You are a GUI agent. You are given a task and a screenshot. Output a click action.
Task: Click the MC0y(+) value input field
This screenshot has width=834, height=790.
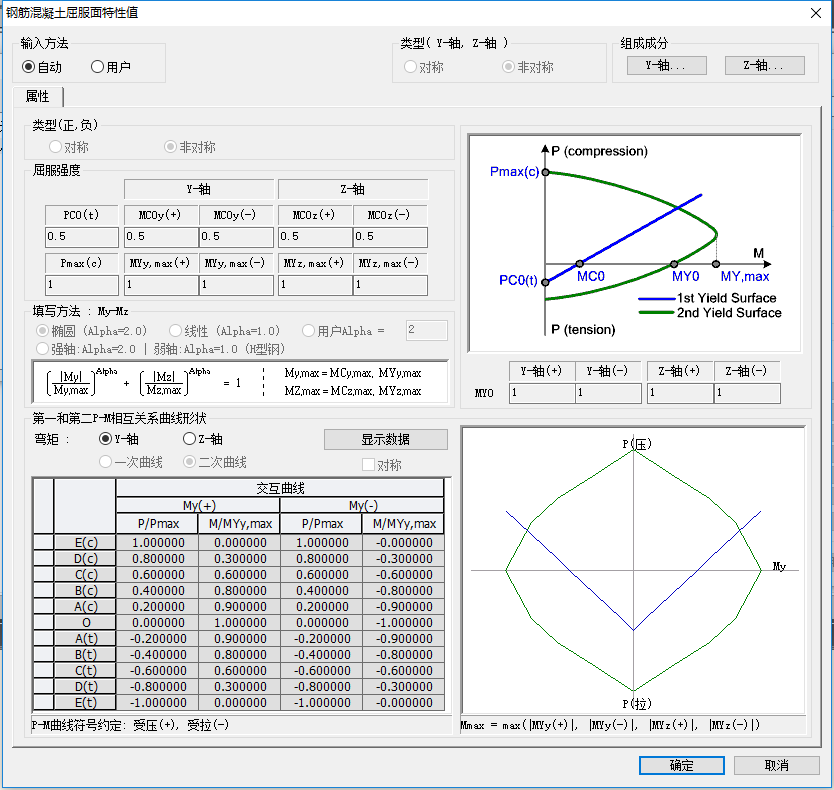click(160, 237)
